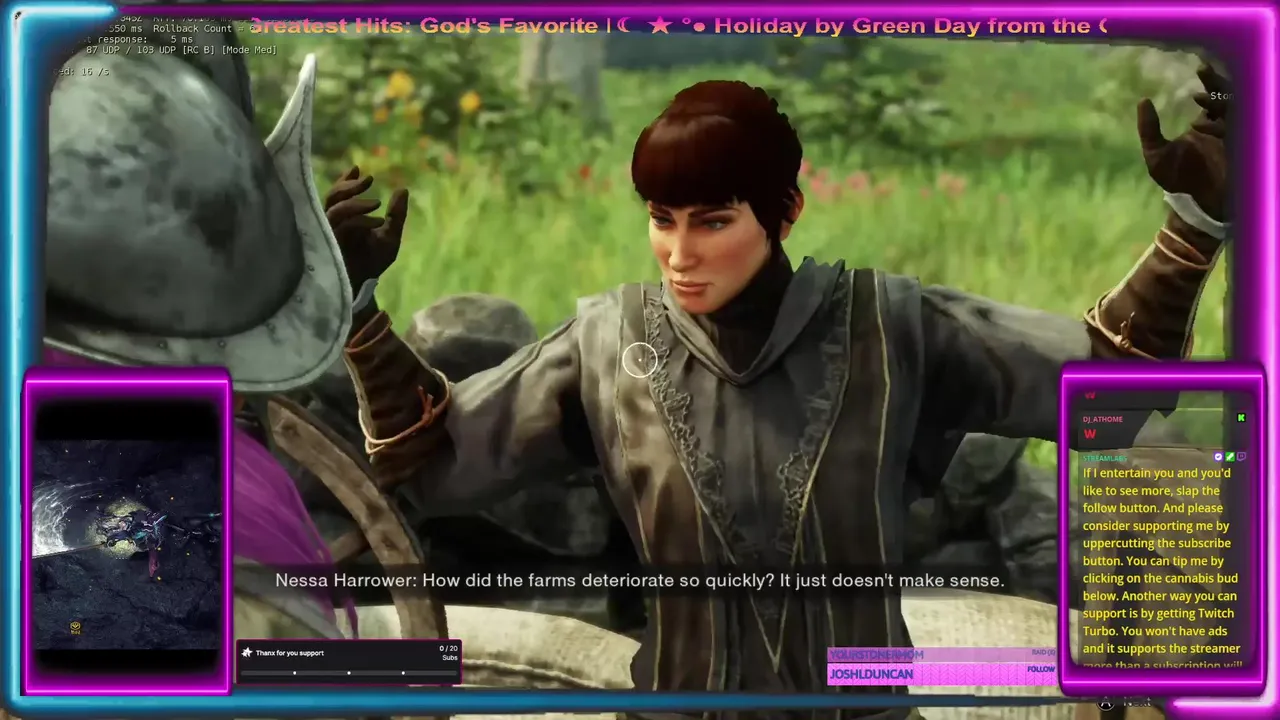
Task: Click the Twitch icon in the STREAMLABS message
Action: pos(1241,457)
